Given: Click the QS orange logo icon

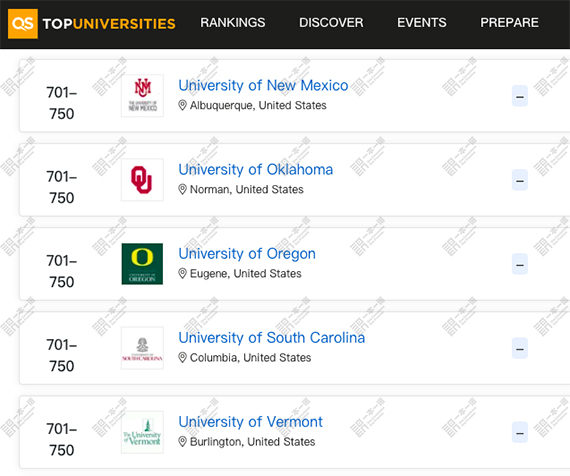Looking at the screenshot, I should 23,24.
